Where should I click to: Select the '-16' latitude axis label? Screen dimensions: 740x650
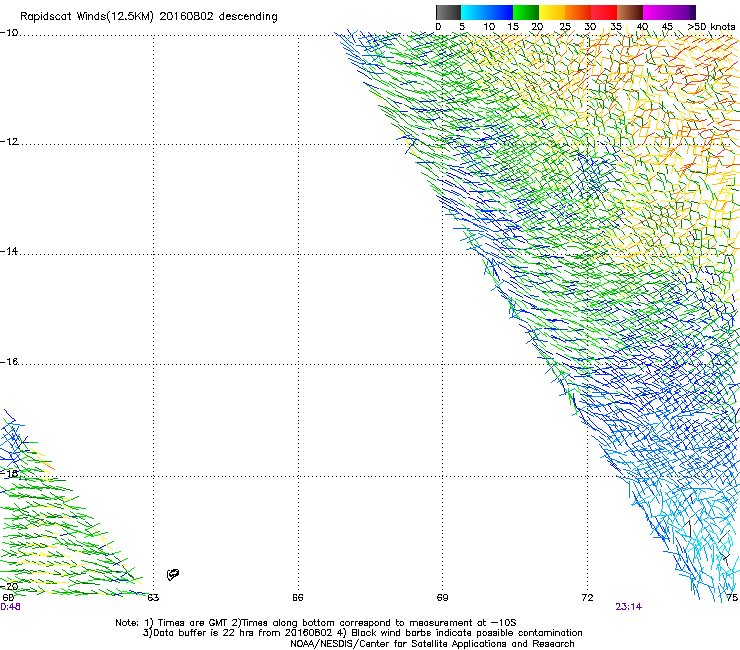[x=9, y=362]
